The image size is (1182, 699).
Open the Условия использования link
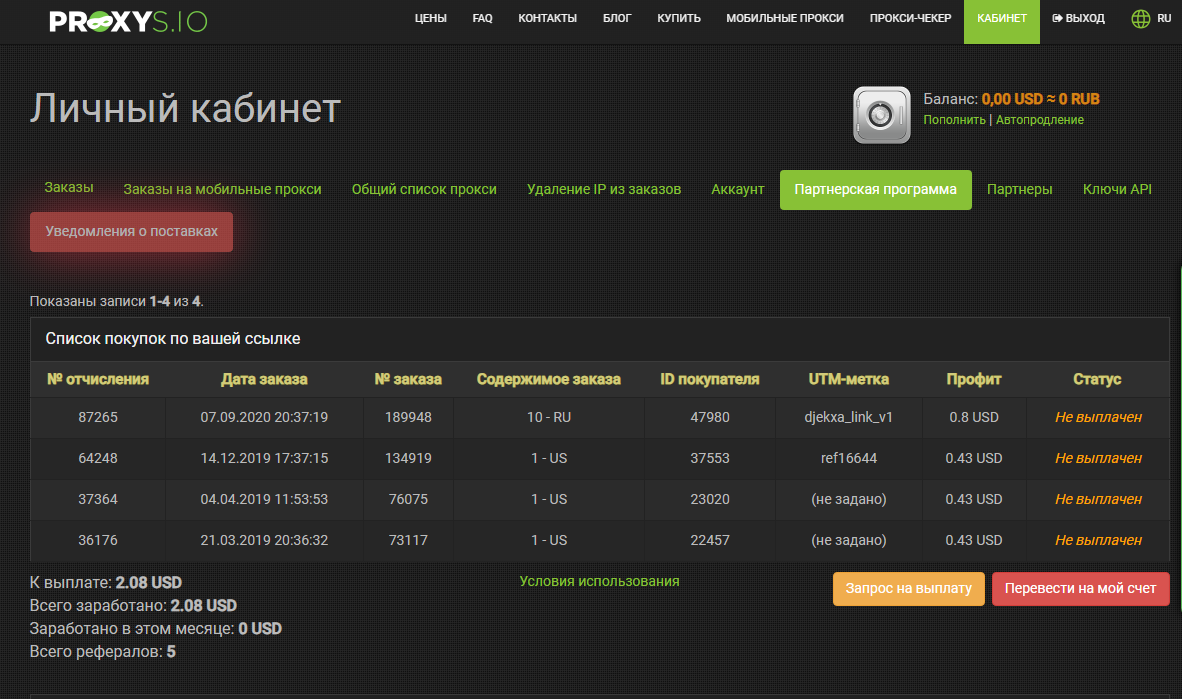[x=599, y=581]
